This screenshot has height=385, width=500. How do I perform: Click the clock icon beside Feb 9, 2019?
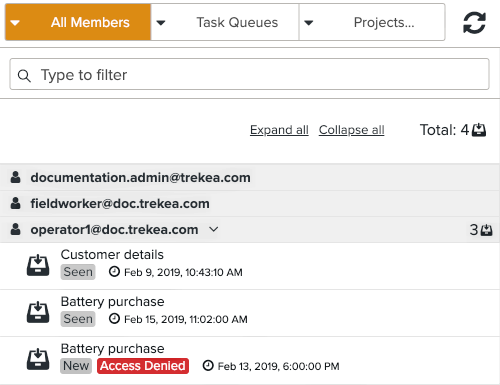point(114,272)
